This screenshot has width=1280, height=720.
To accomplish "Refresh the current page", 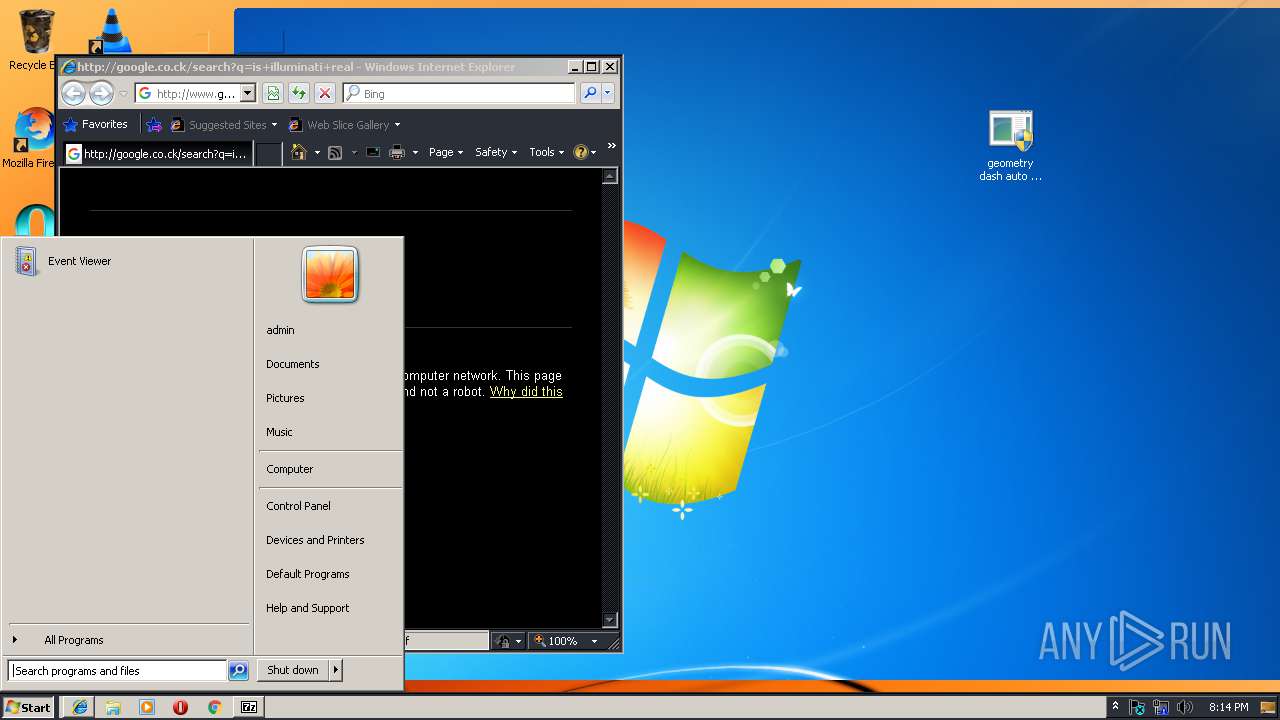I will [x=299, y=93].
